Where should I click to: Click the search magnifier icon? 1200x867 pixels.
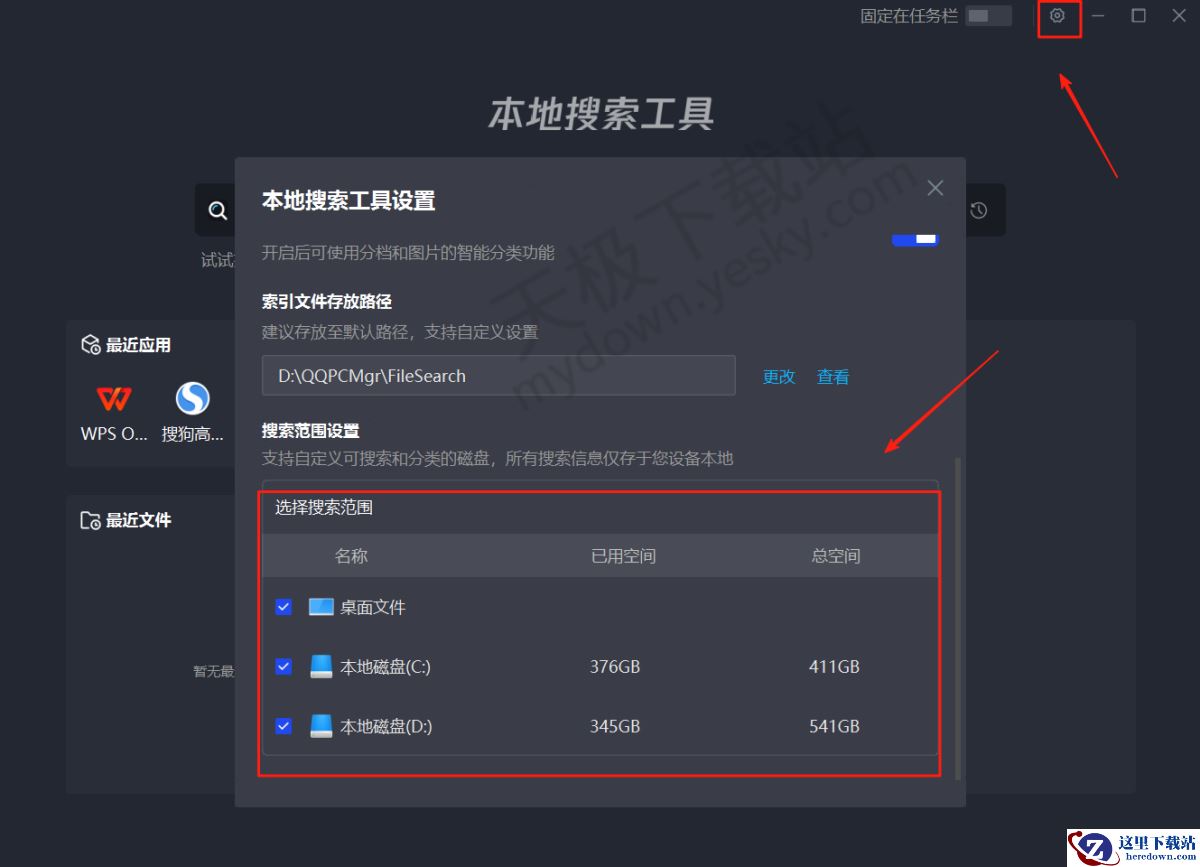point(217,210)
